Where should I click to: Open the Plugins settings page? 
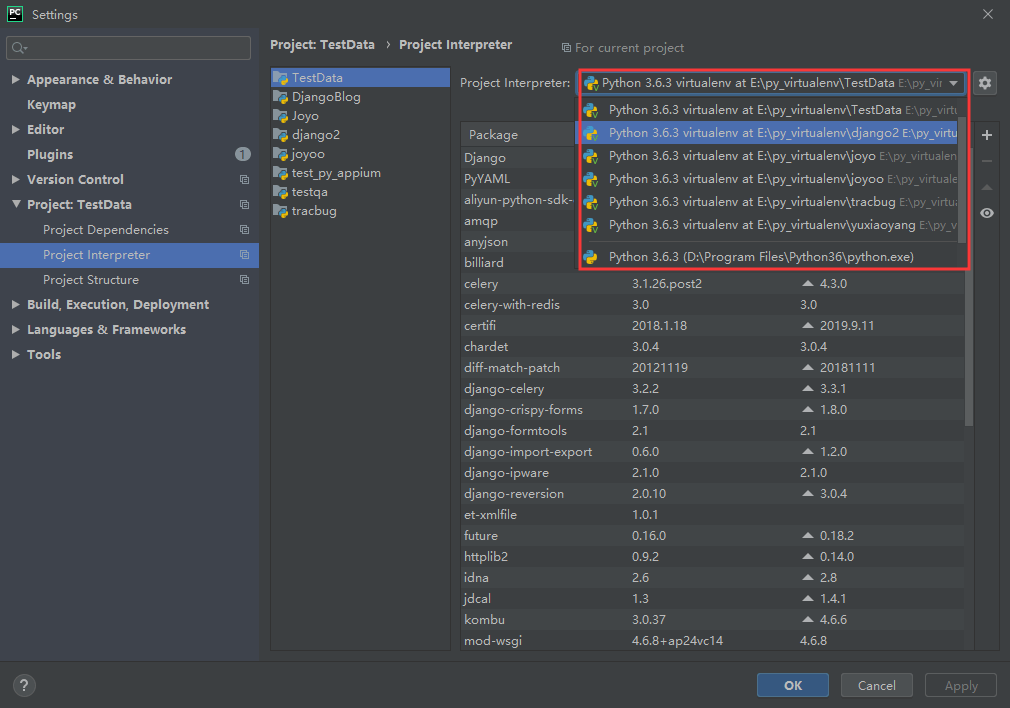click(x=50, y=155)
